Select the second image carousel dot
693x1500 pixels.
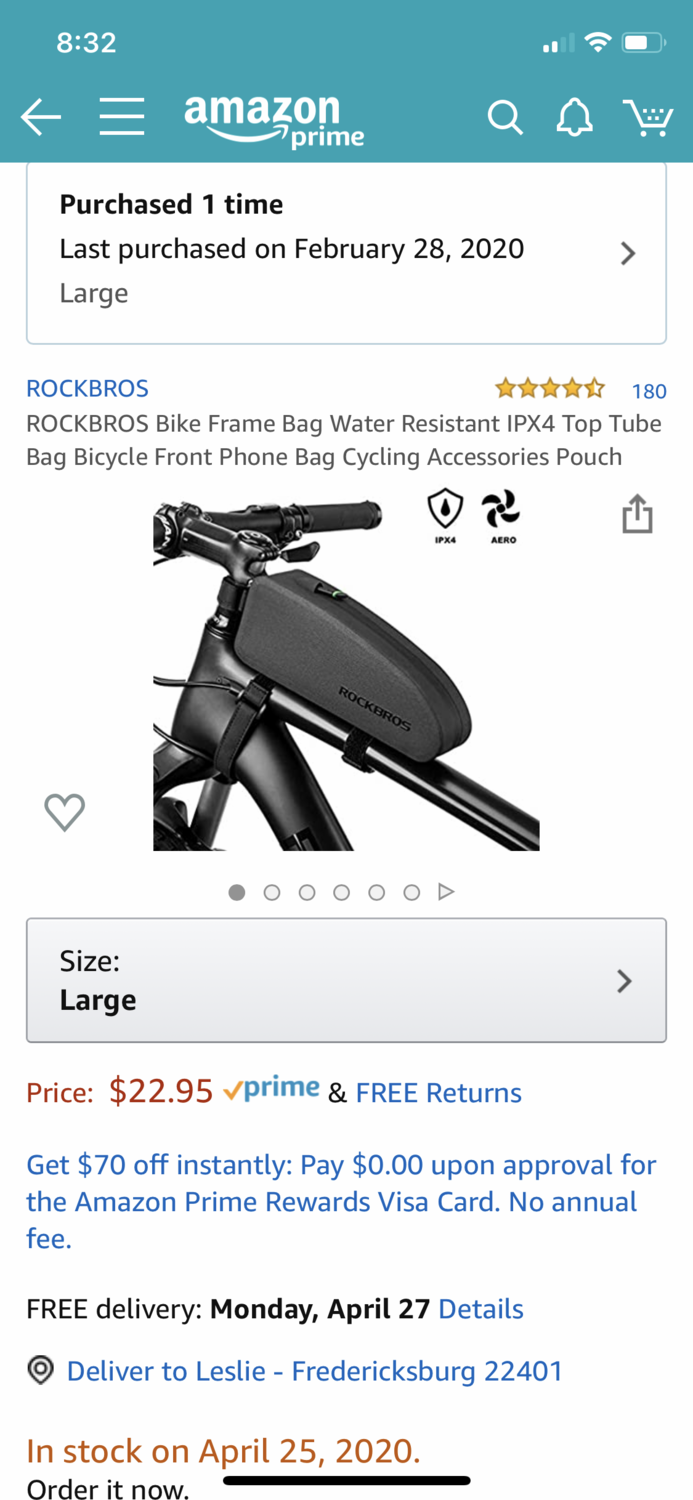click(x=272, y=892)
